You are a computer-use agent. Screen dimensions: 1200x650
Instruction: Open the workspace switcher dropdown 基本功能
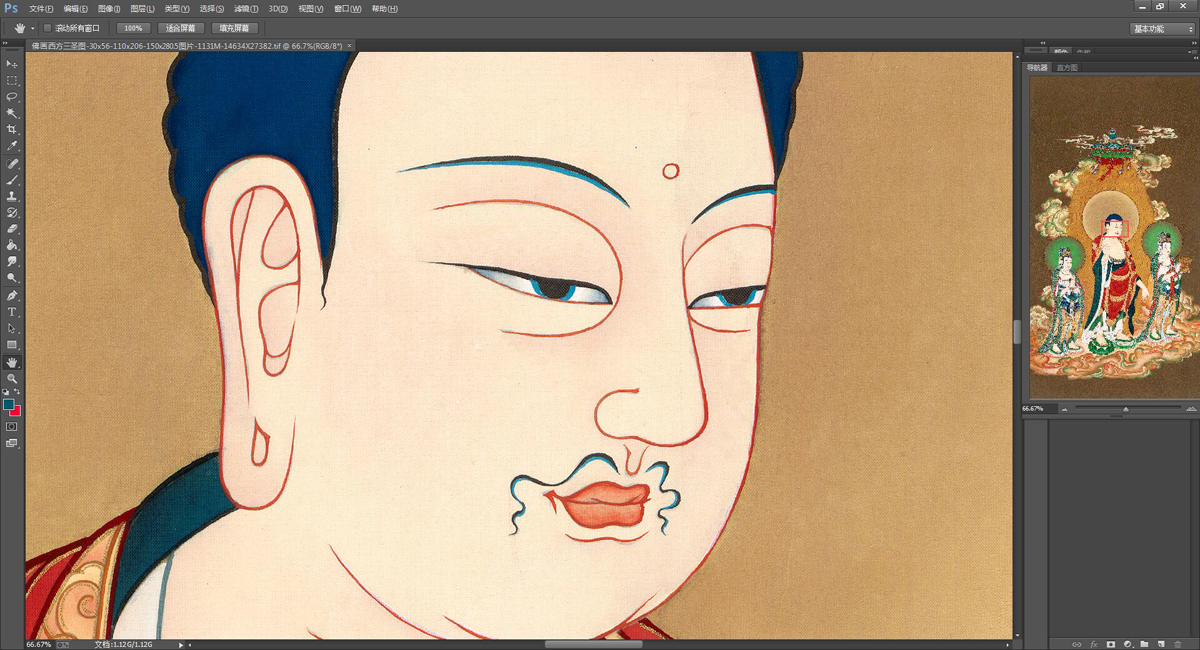(1163, 29)
